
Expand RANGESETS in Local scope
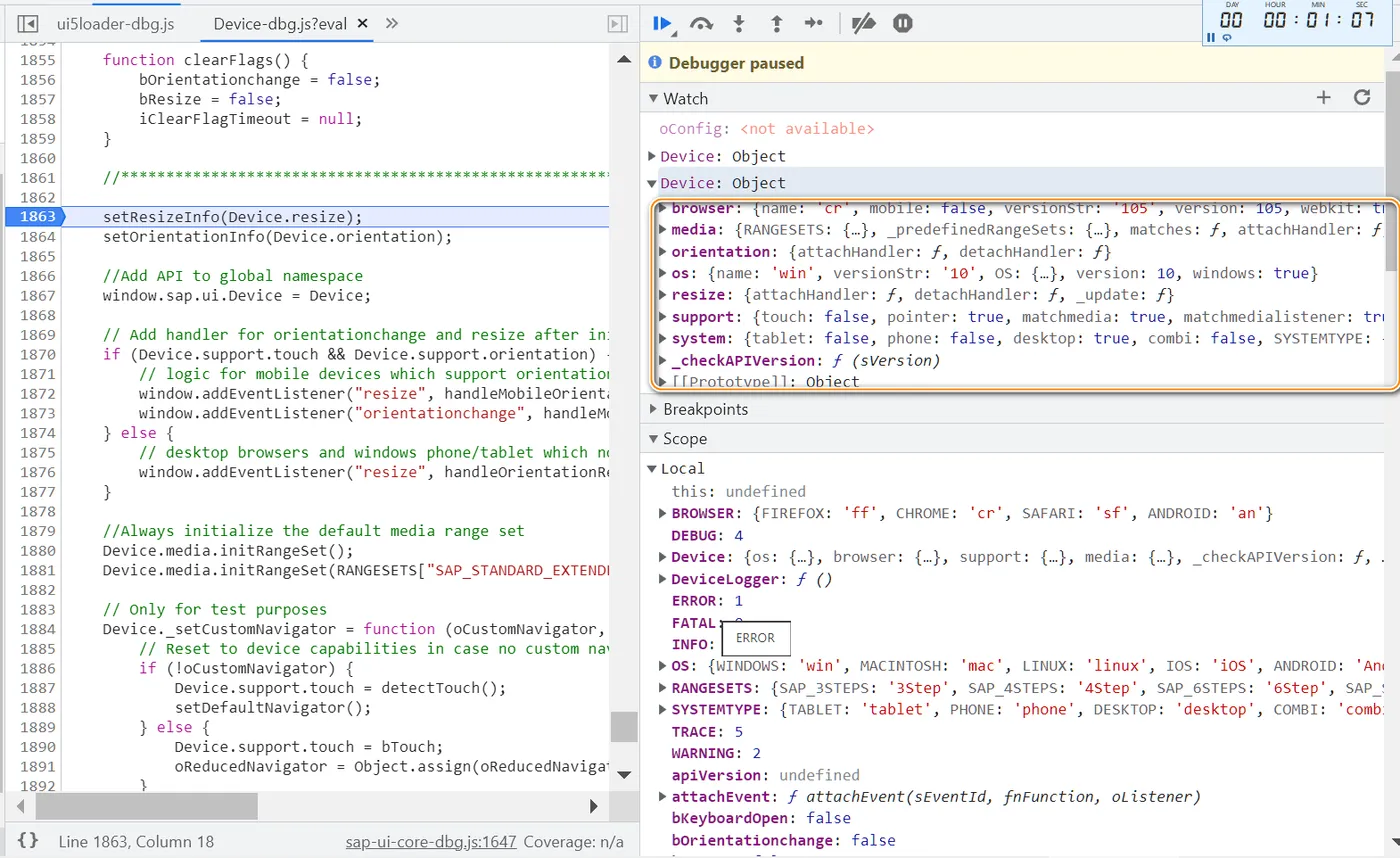(662, 688)
